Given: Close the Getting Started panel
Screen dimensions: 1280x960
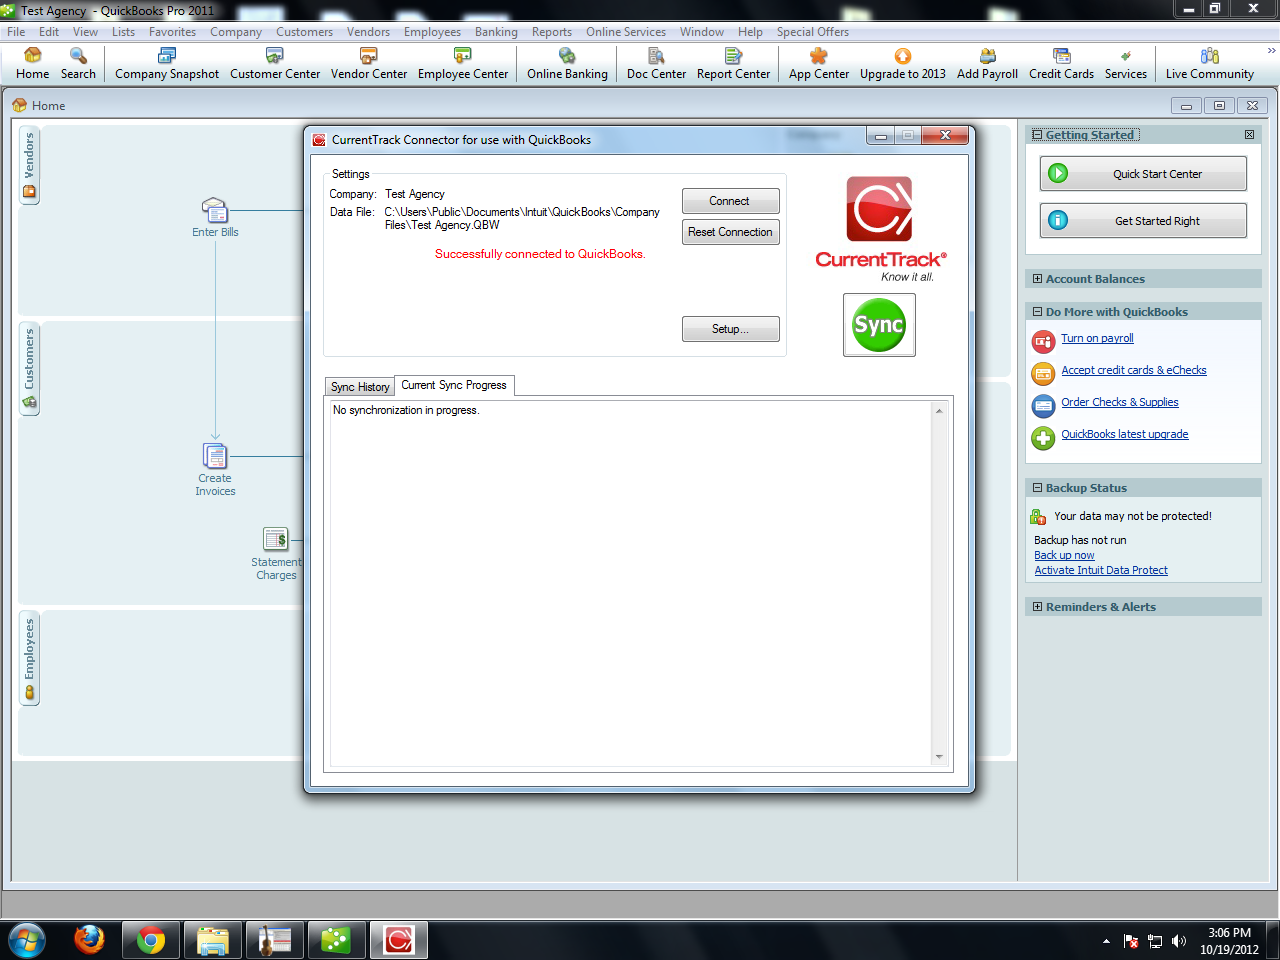Looking at the screenshot, I should coord(1249,135).
